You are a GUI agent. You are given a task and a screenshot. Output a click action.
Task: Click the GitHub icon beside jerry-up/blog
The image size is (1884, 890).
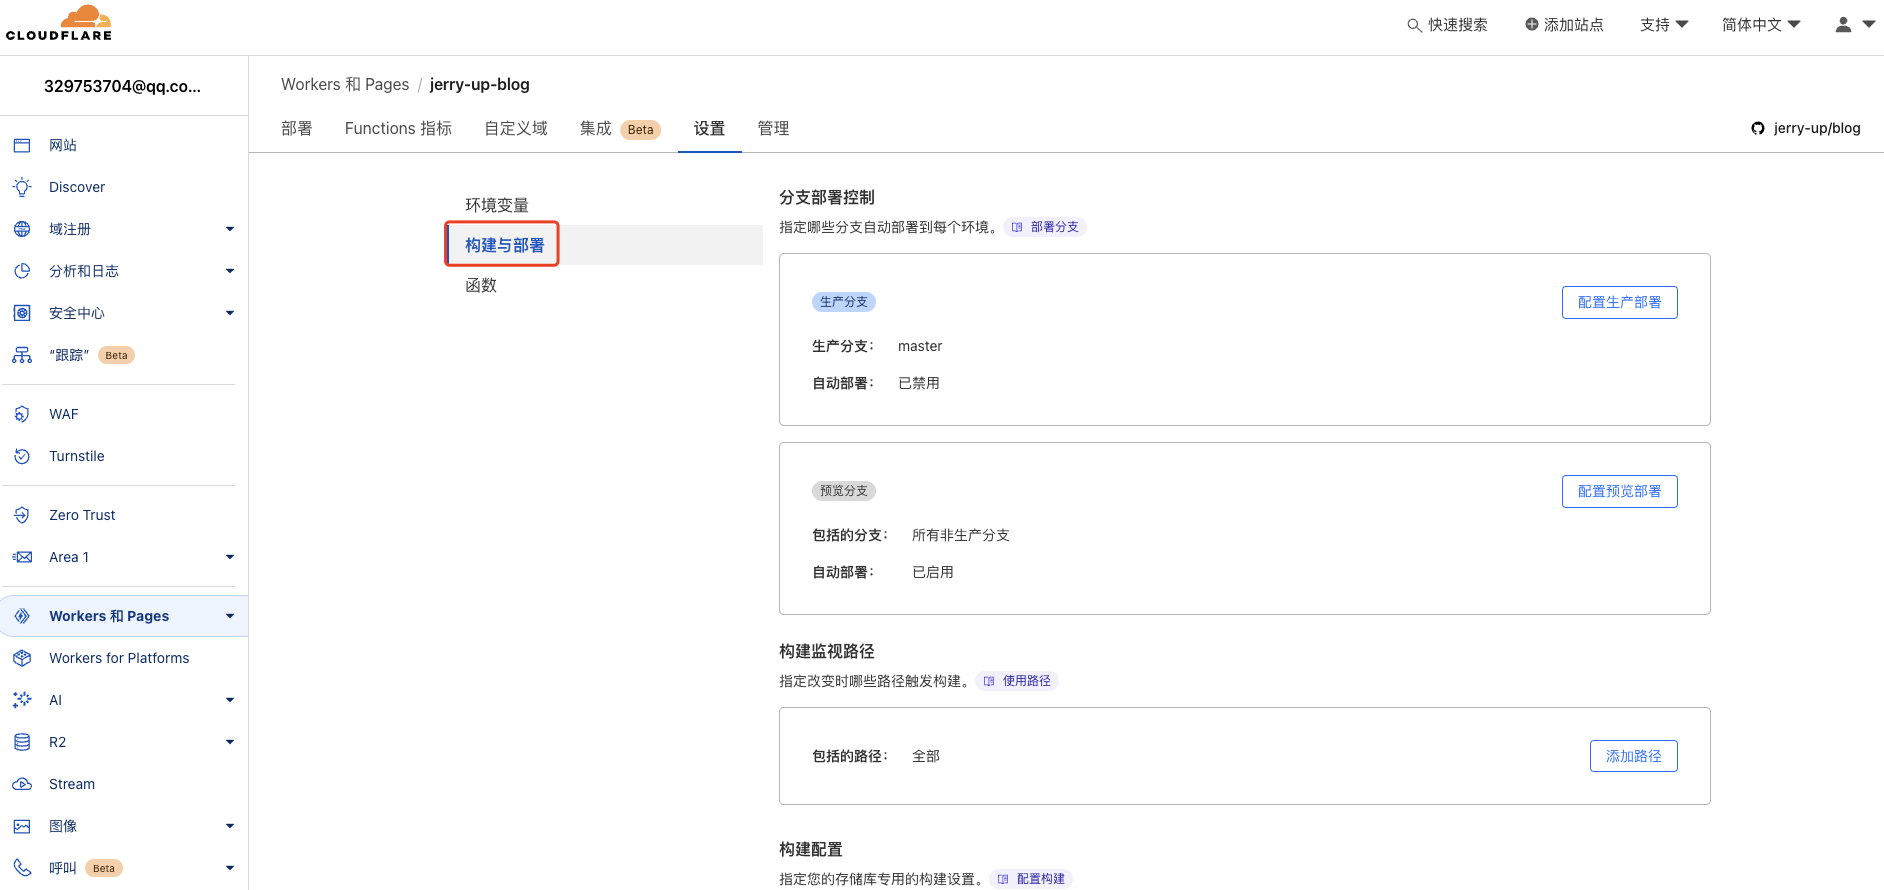pyautogui.click(x=1758, y=128)
